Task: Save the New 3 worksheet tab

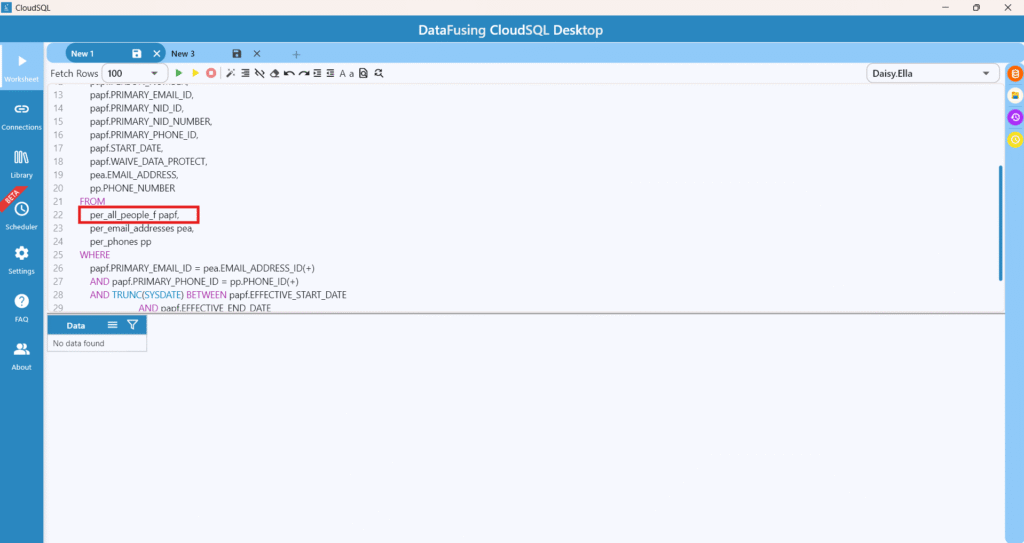Action: 237,54
